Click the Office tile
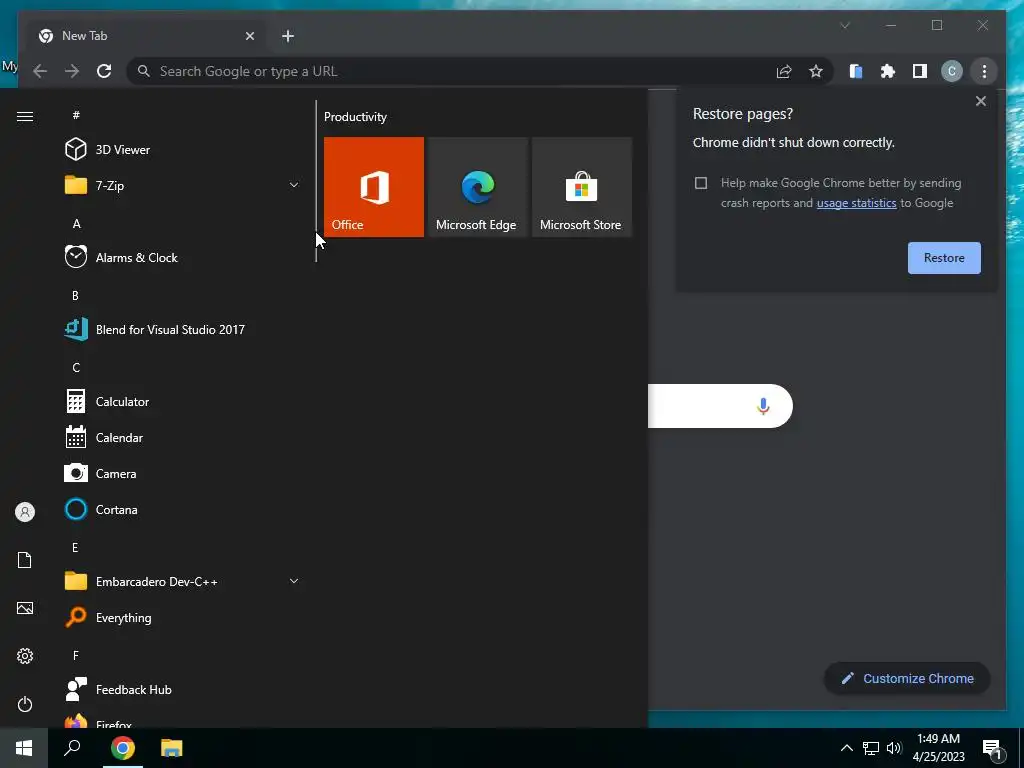The image size is (1024, 768). click(374, 187)
